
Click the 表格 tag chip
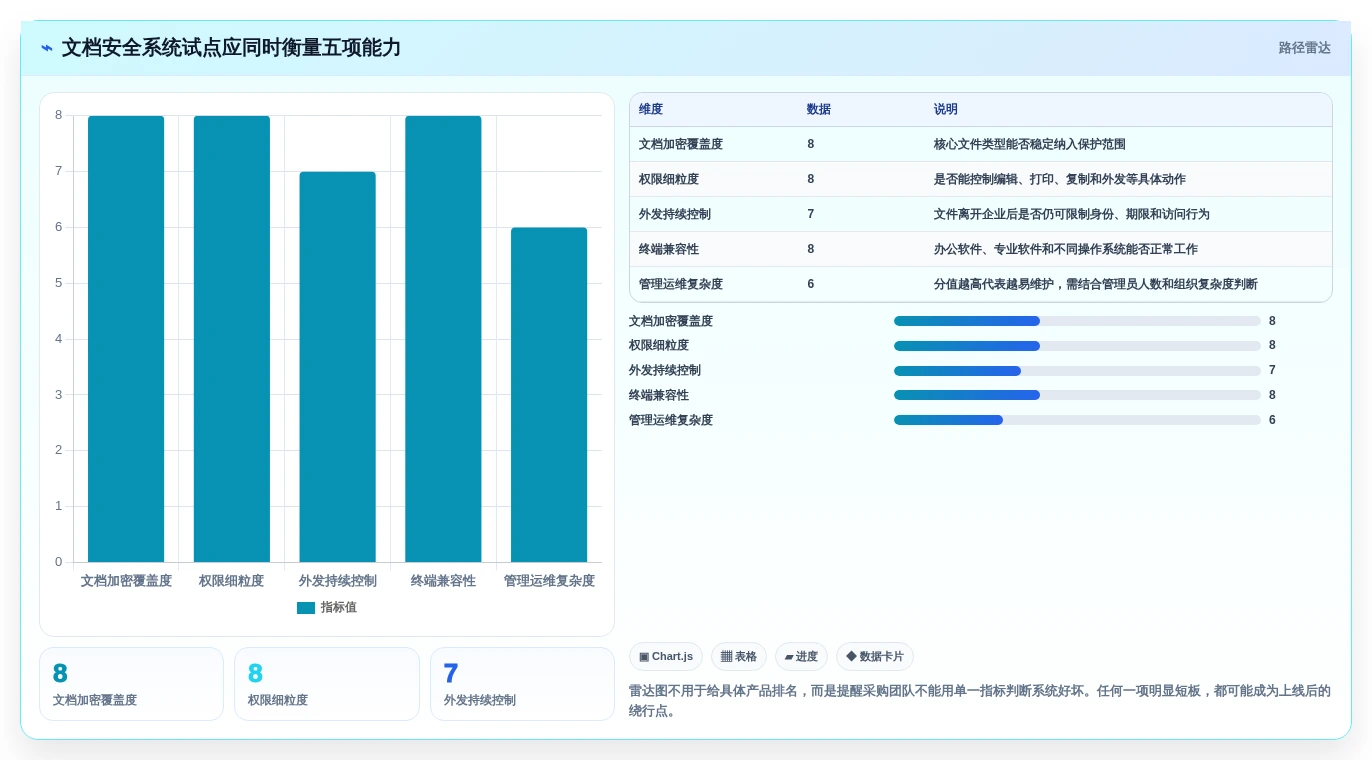tap(739, 657)
